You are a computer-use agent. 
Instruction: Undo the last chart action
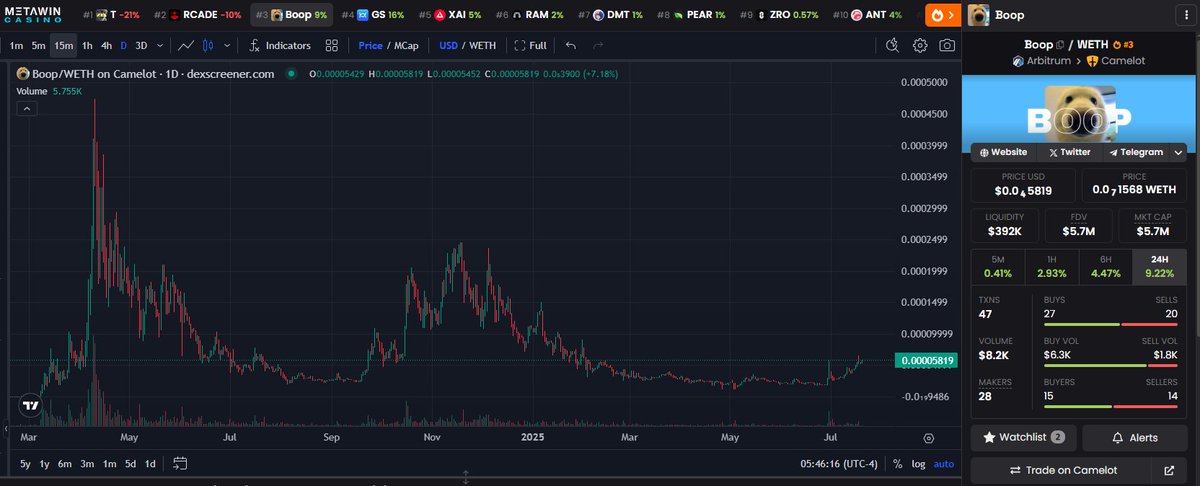(x=570, y=45)
